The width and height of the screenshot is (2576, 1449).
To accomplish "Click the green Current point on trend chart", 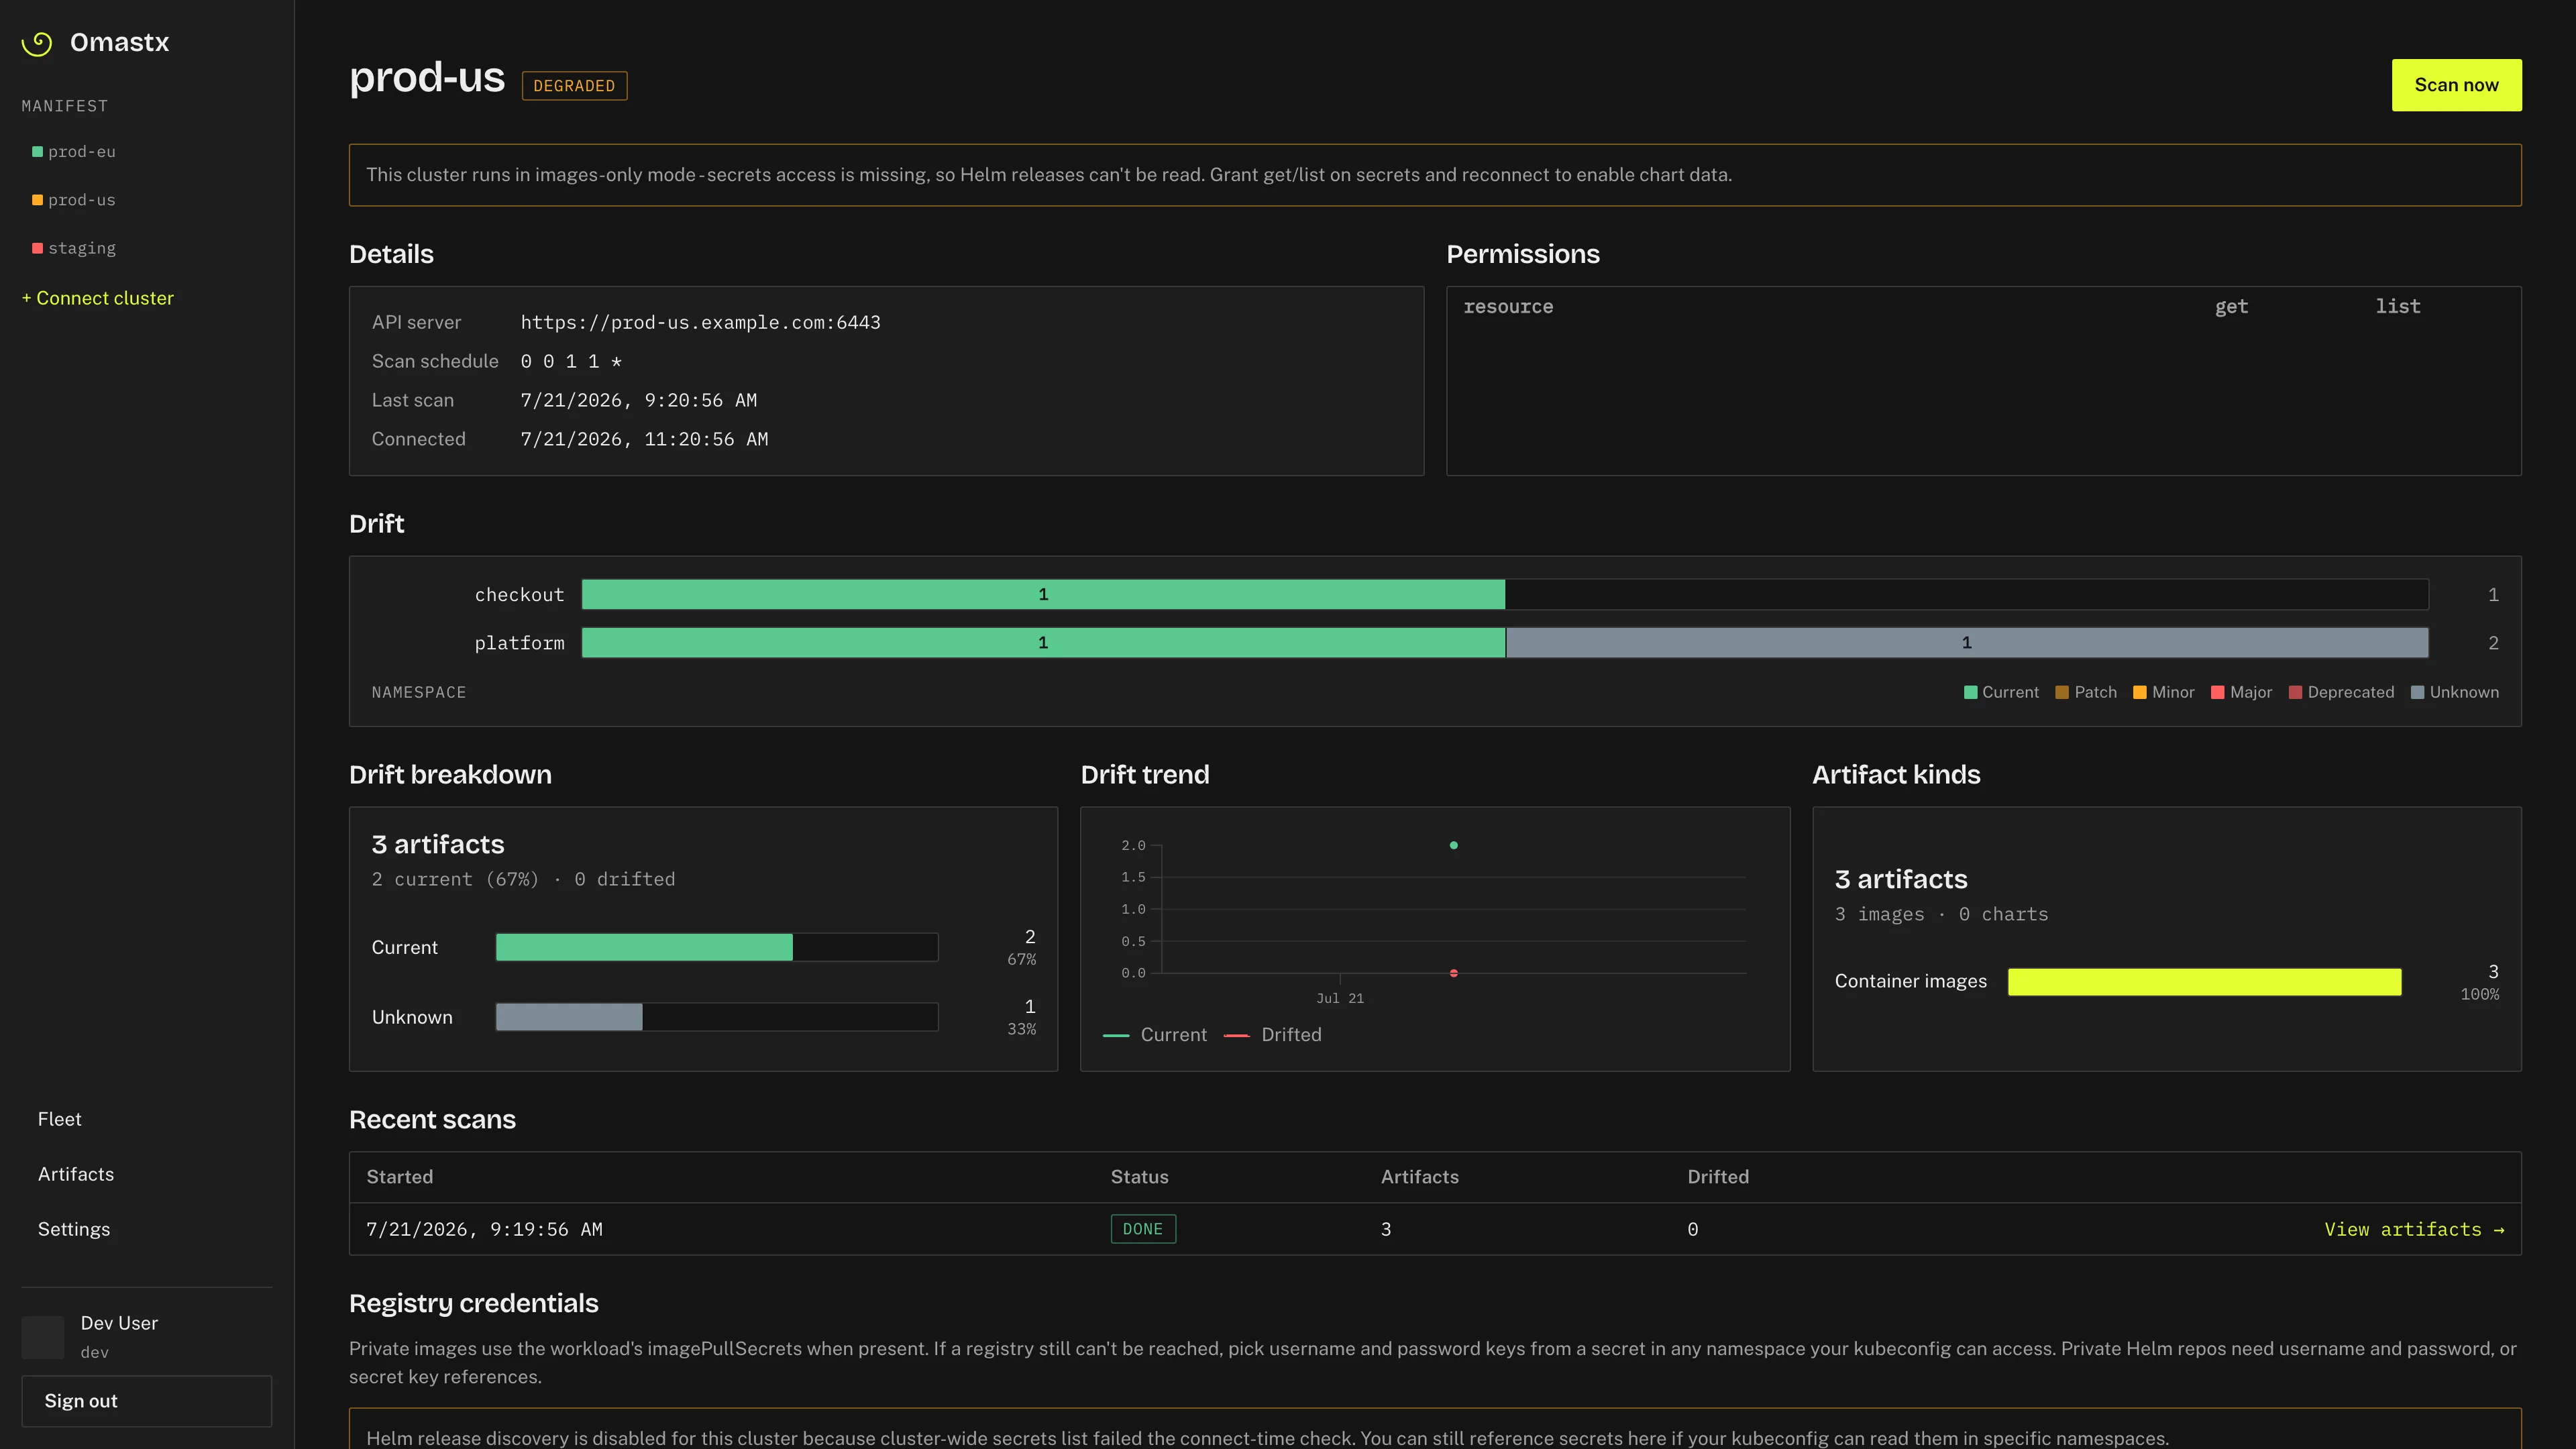I will coord(1453,845).
